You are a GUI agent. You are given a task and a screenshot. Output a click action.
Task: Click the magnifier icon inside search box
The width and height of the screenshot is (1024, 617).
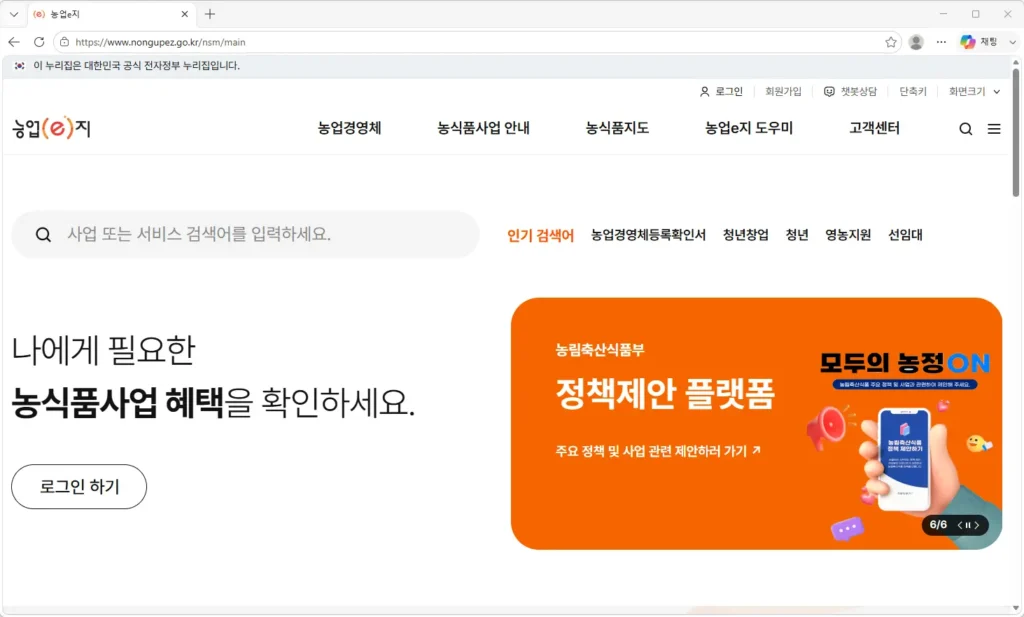(x=43, y=234)
